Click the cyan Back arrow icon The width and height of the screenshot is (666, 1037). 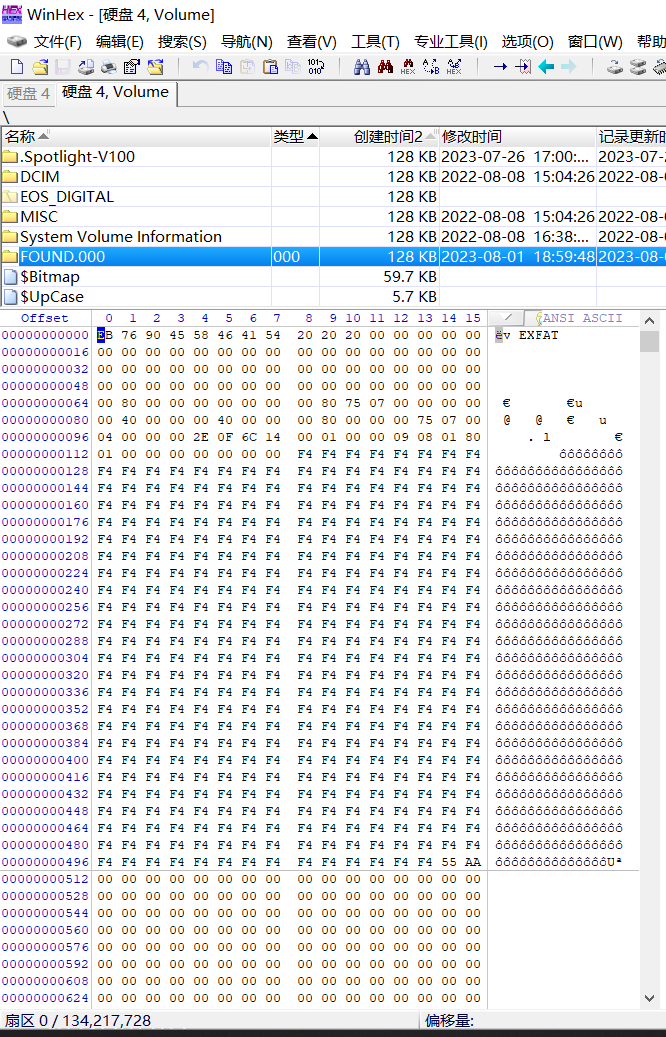point(546,66)
